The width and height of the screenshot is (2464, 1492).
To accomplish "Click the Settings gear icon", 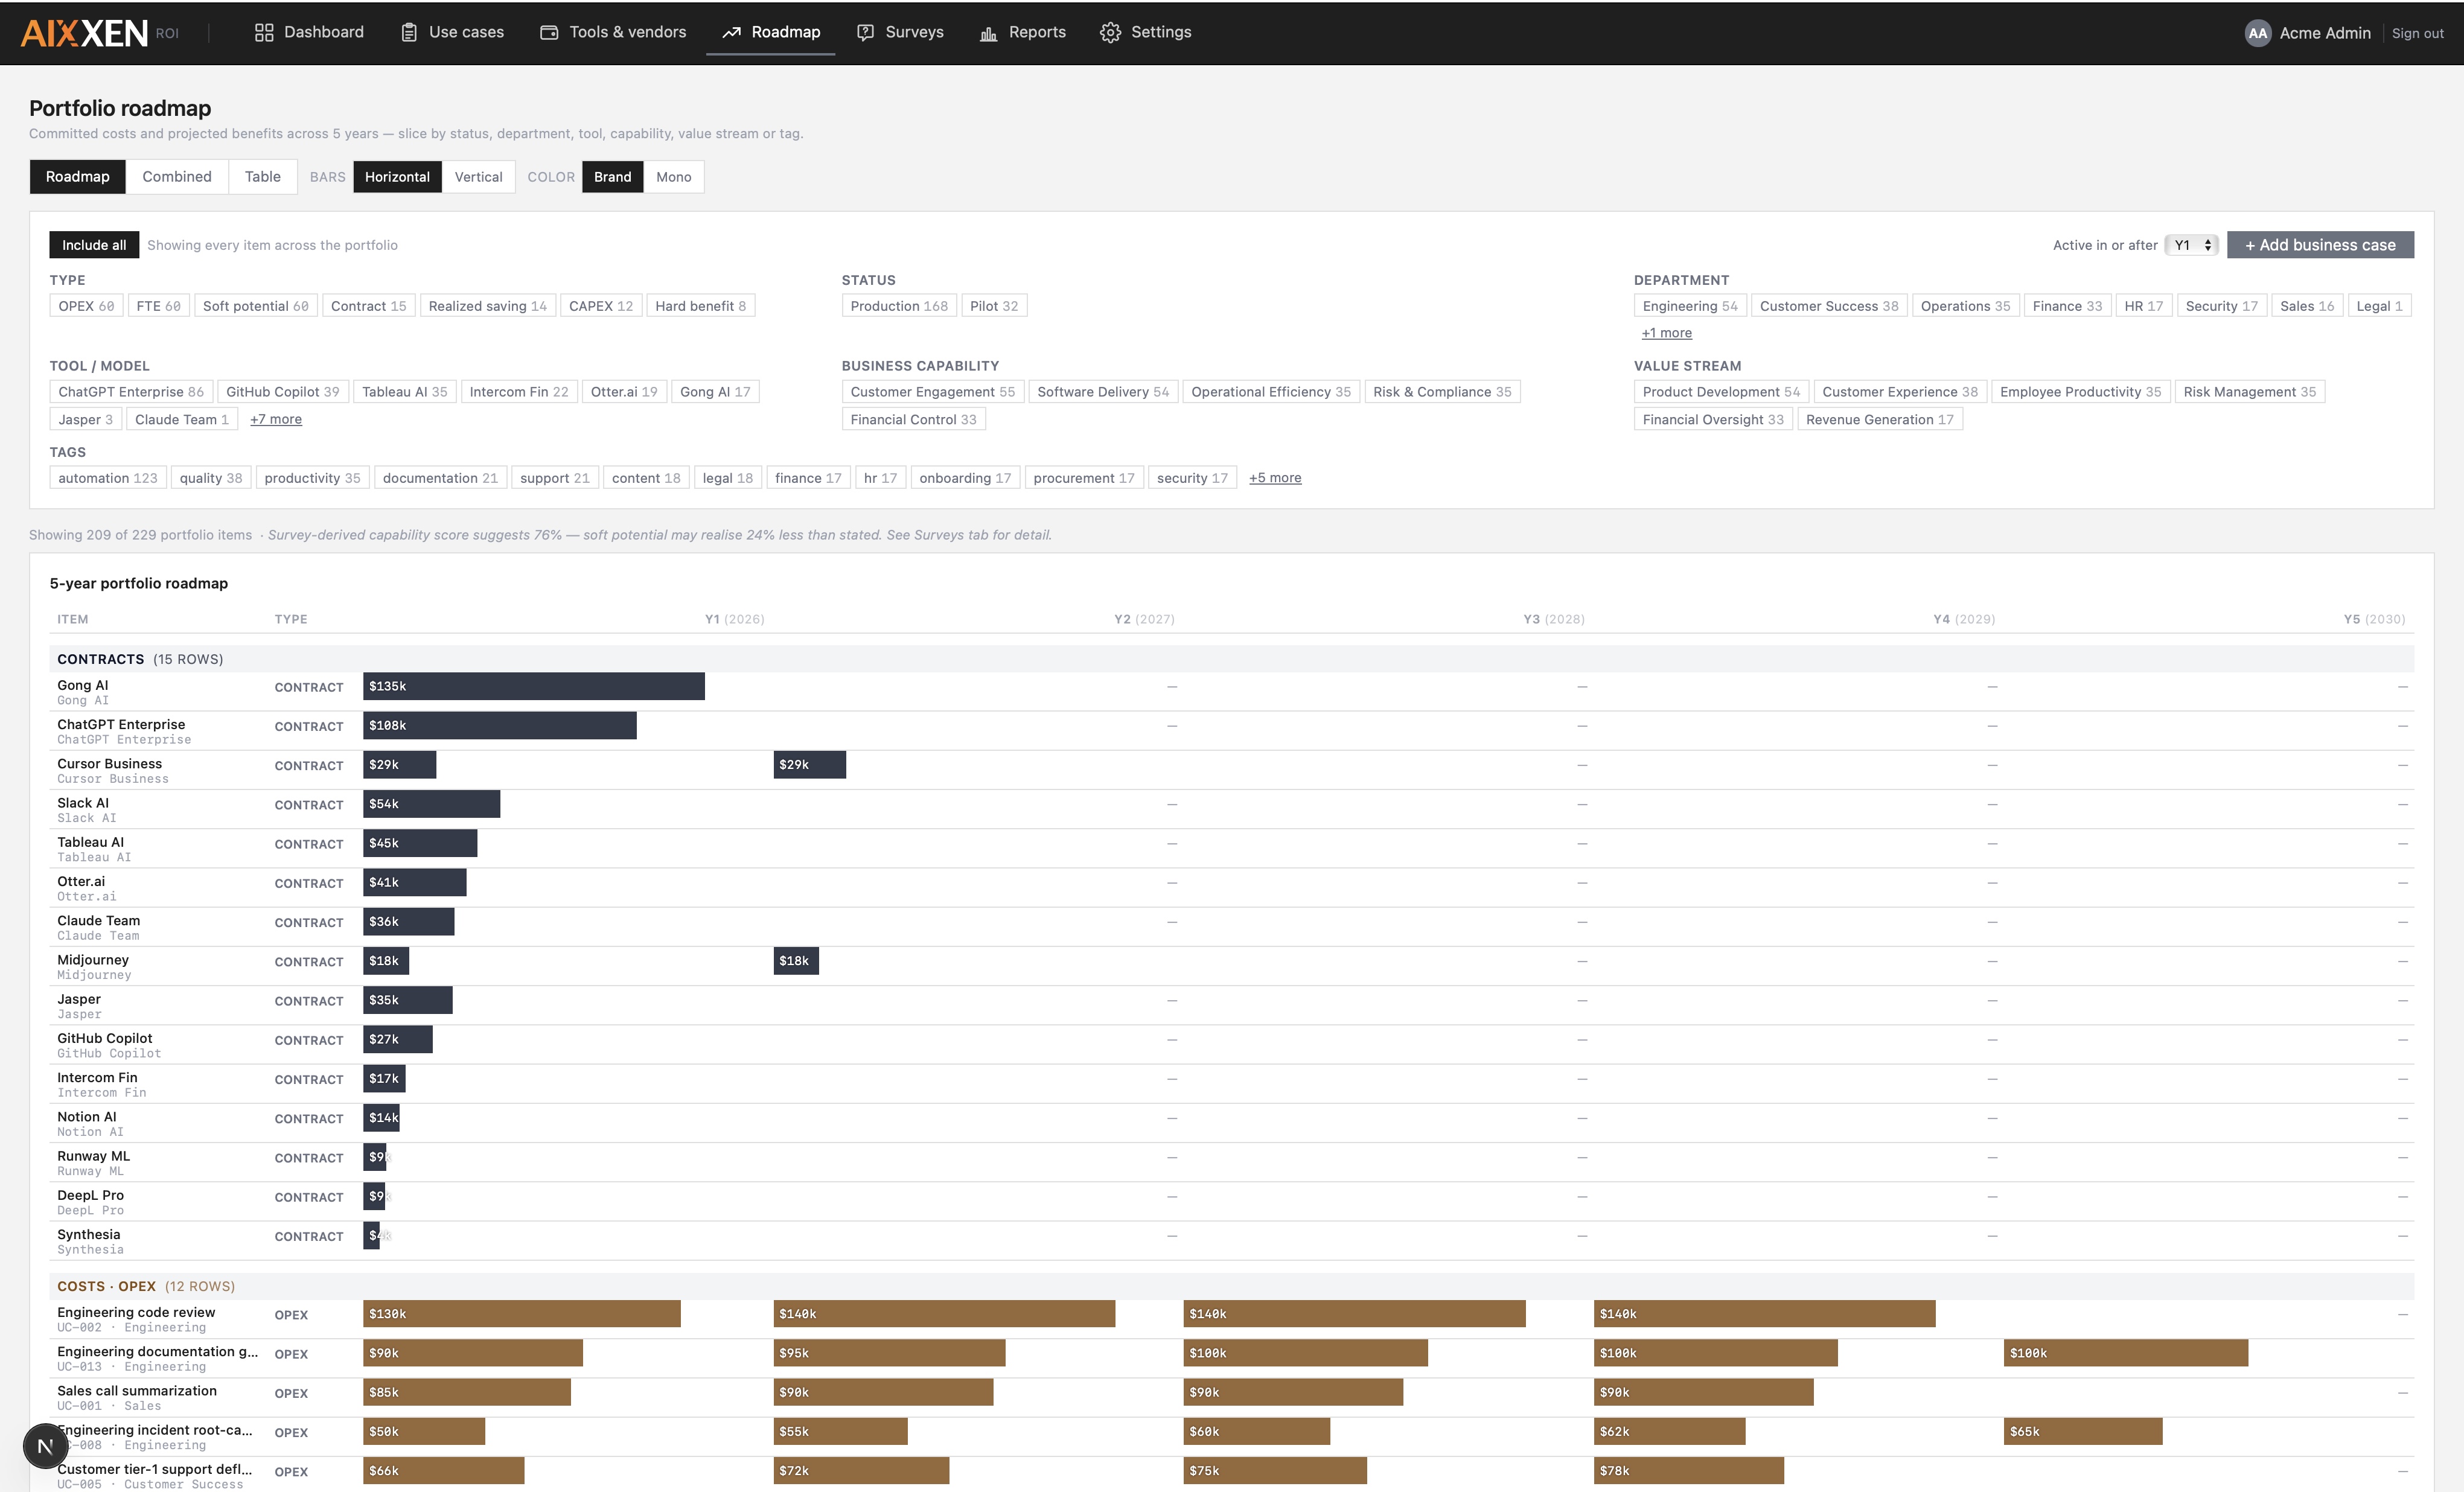I will [1110, 33].
